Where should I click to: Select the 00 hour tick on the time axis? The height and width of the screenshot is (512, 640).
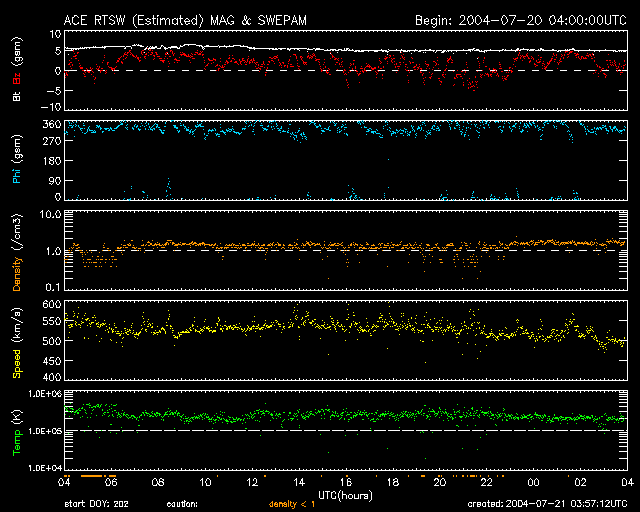click(x=533, y=482)
